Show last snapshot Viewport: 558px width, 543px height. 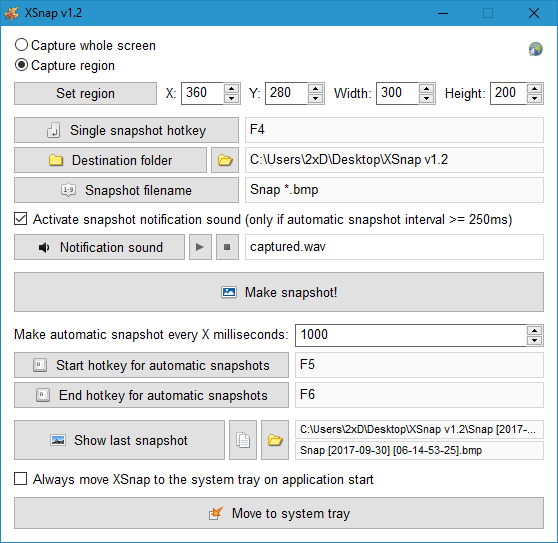coord(119,440)
